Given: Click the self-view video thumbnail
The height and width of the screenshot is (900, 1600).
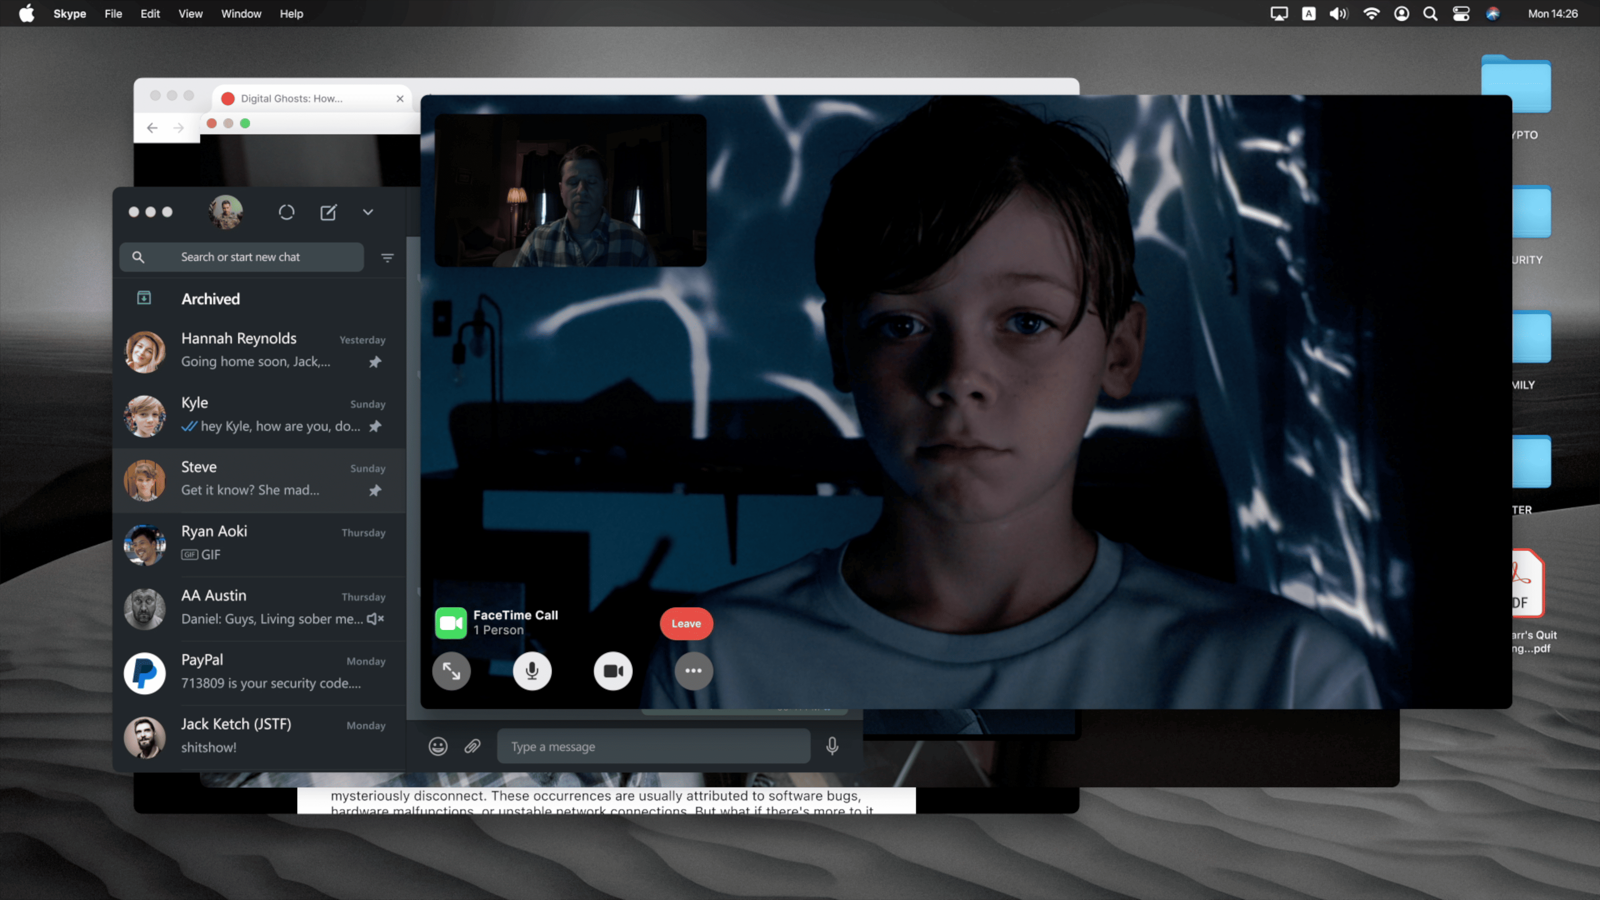Looking at the screenshot, I should click(x=570, y=190).
